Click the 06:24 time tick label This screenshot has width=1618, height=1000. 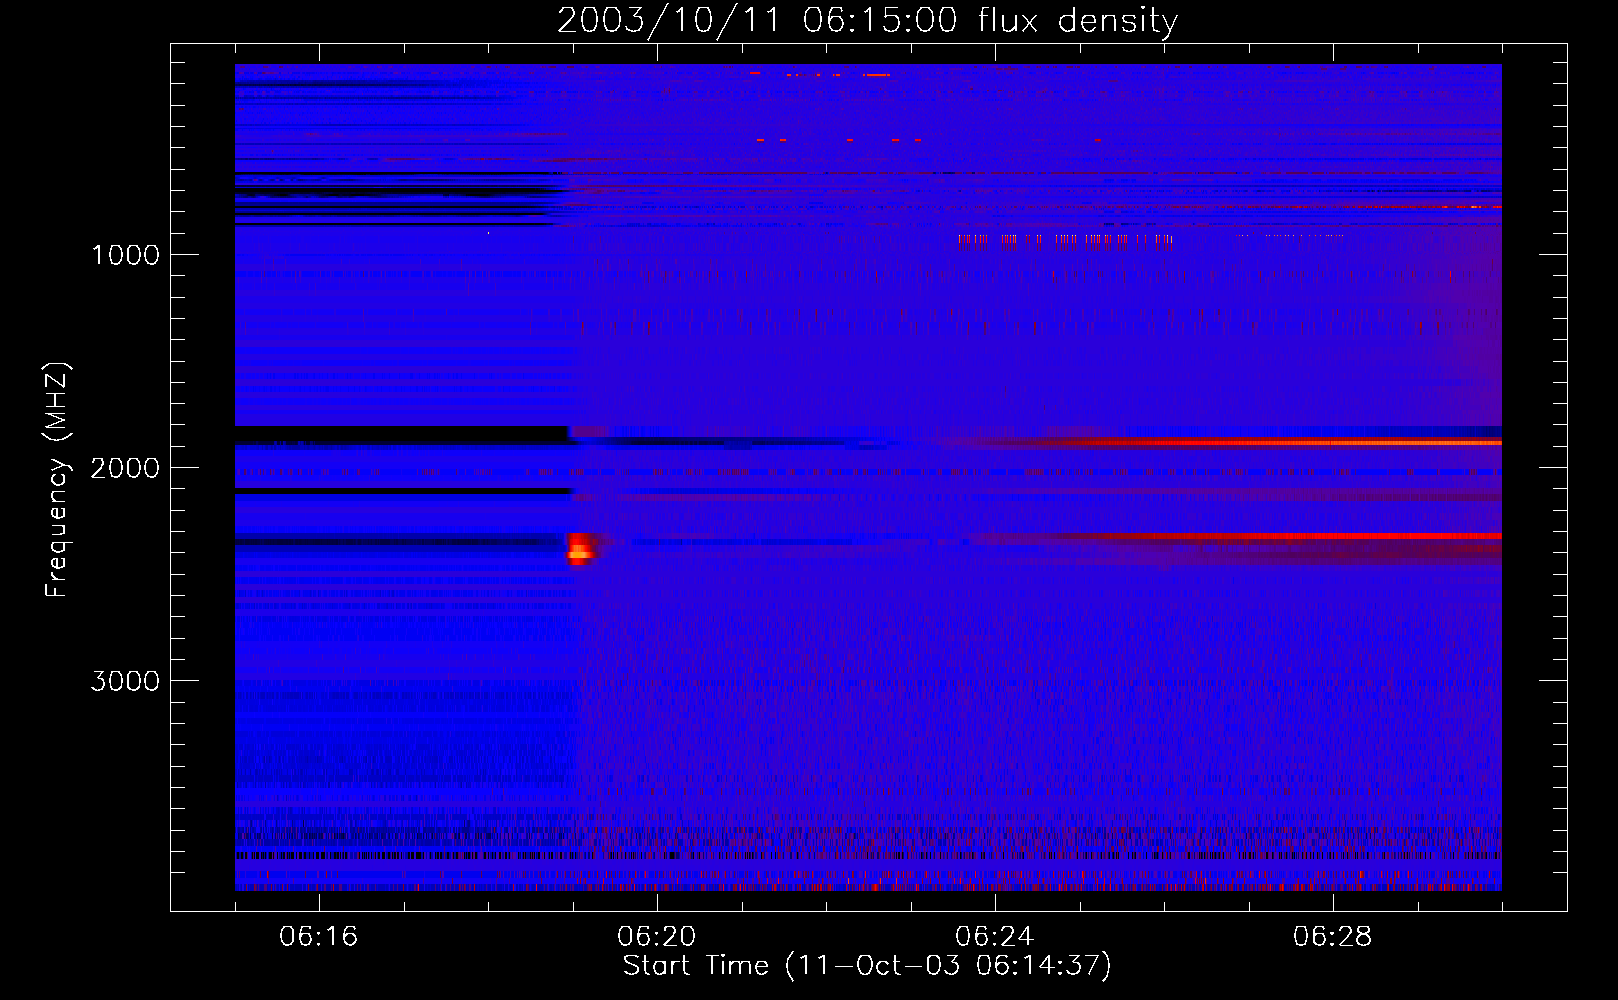[995, 937]
